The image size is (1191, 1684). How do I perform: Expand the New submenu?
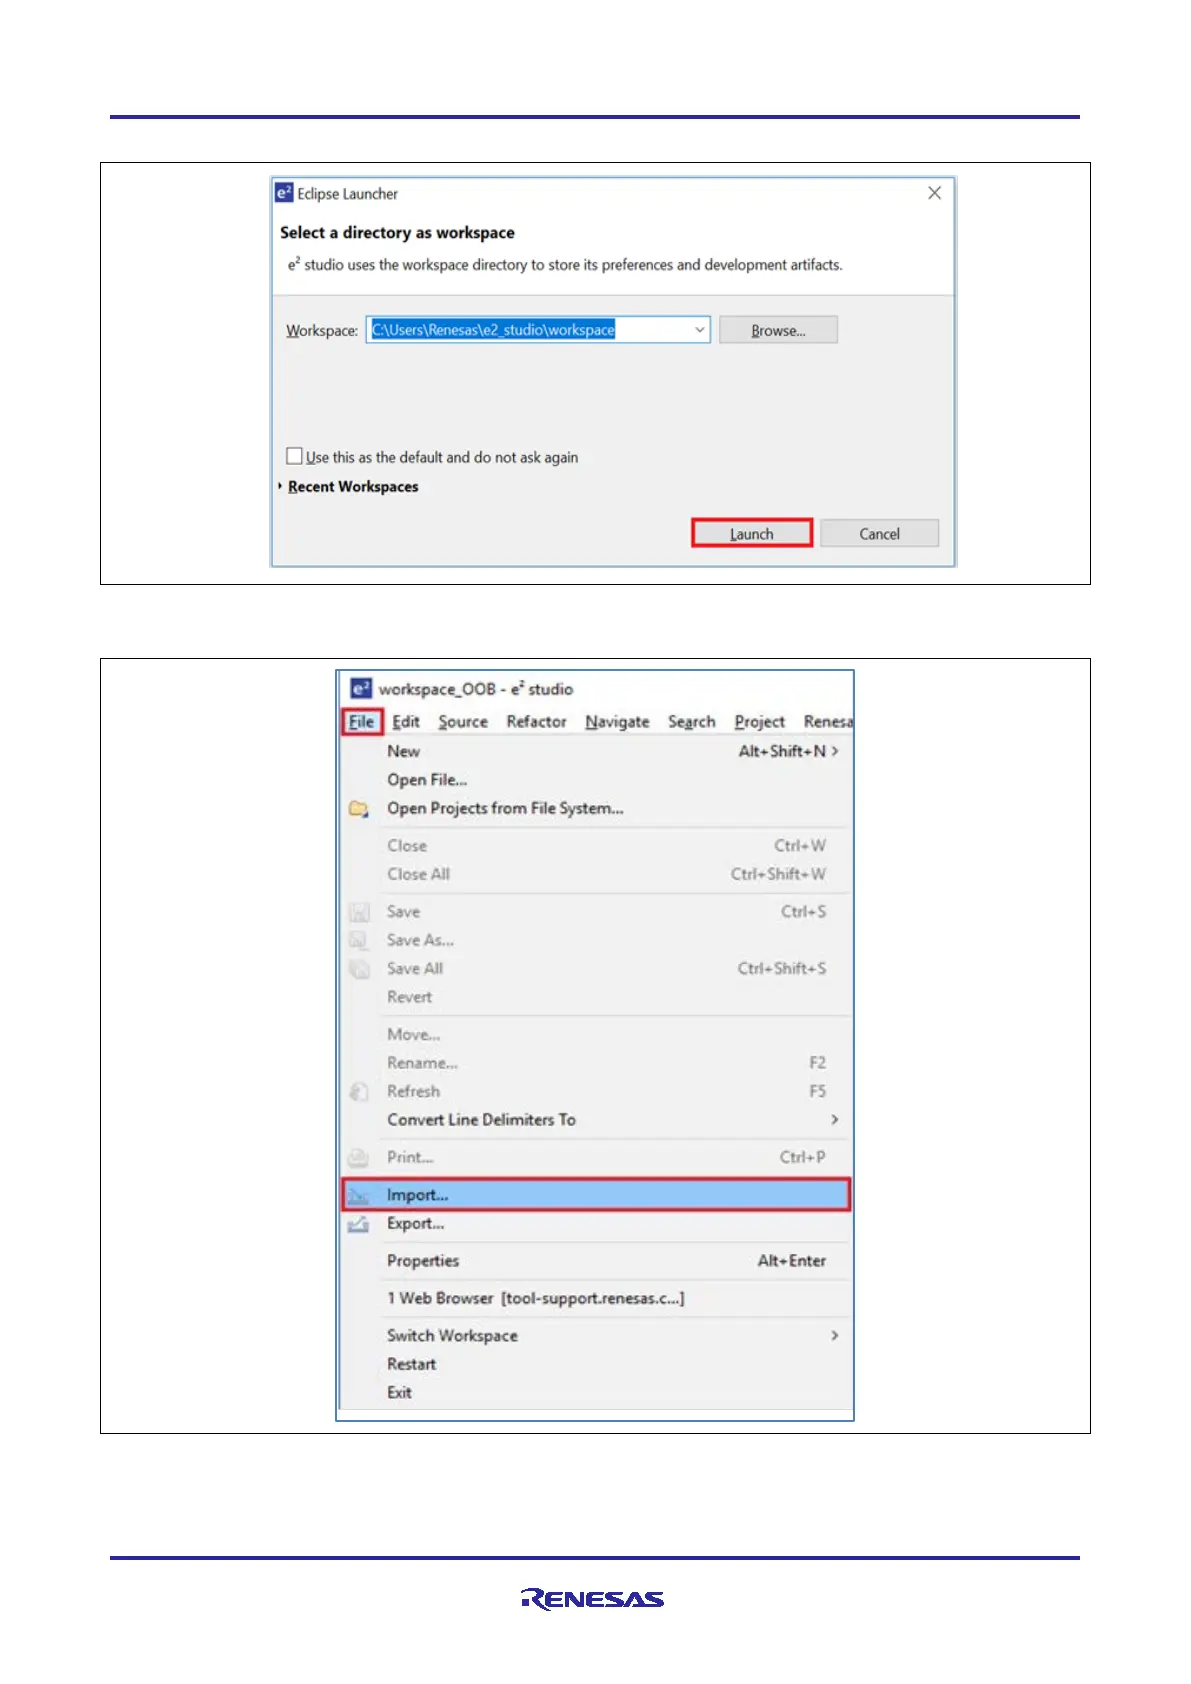click(595, 751)
